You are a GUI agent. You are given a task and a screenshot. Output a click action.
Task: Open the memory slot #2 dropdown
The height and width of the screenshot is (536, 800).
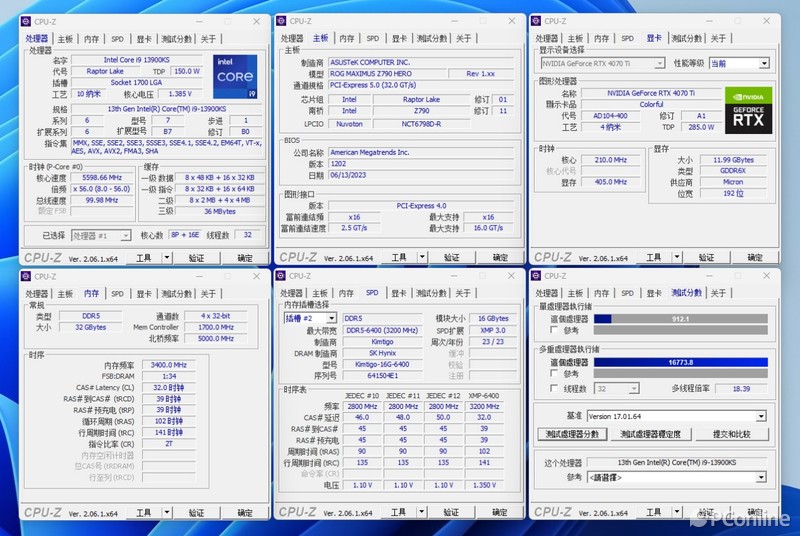[310, 318]
